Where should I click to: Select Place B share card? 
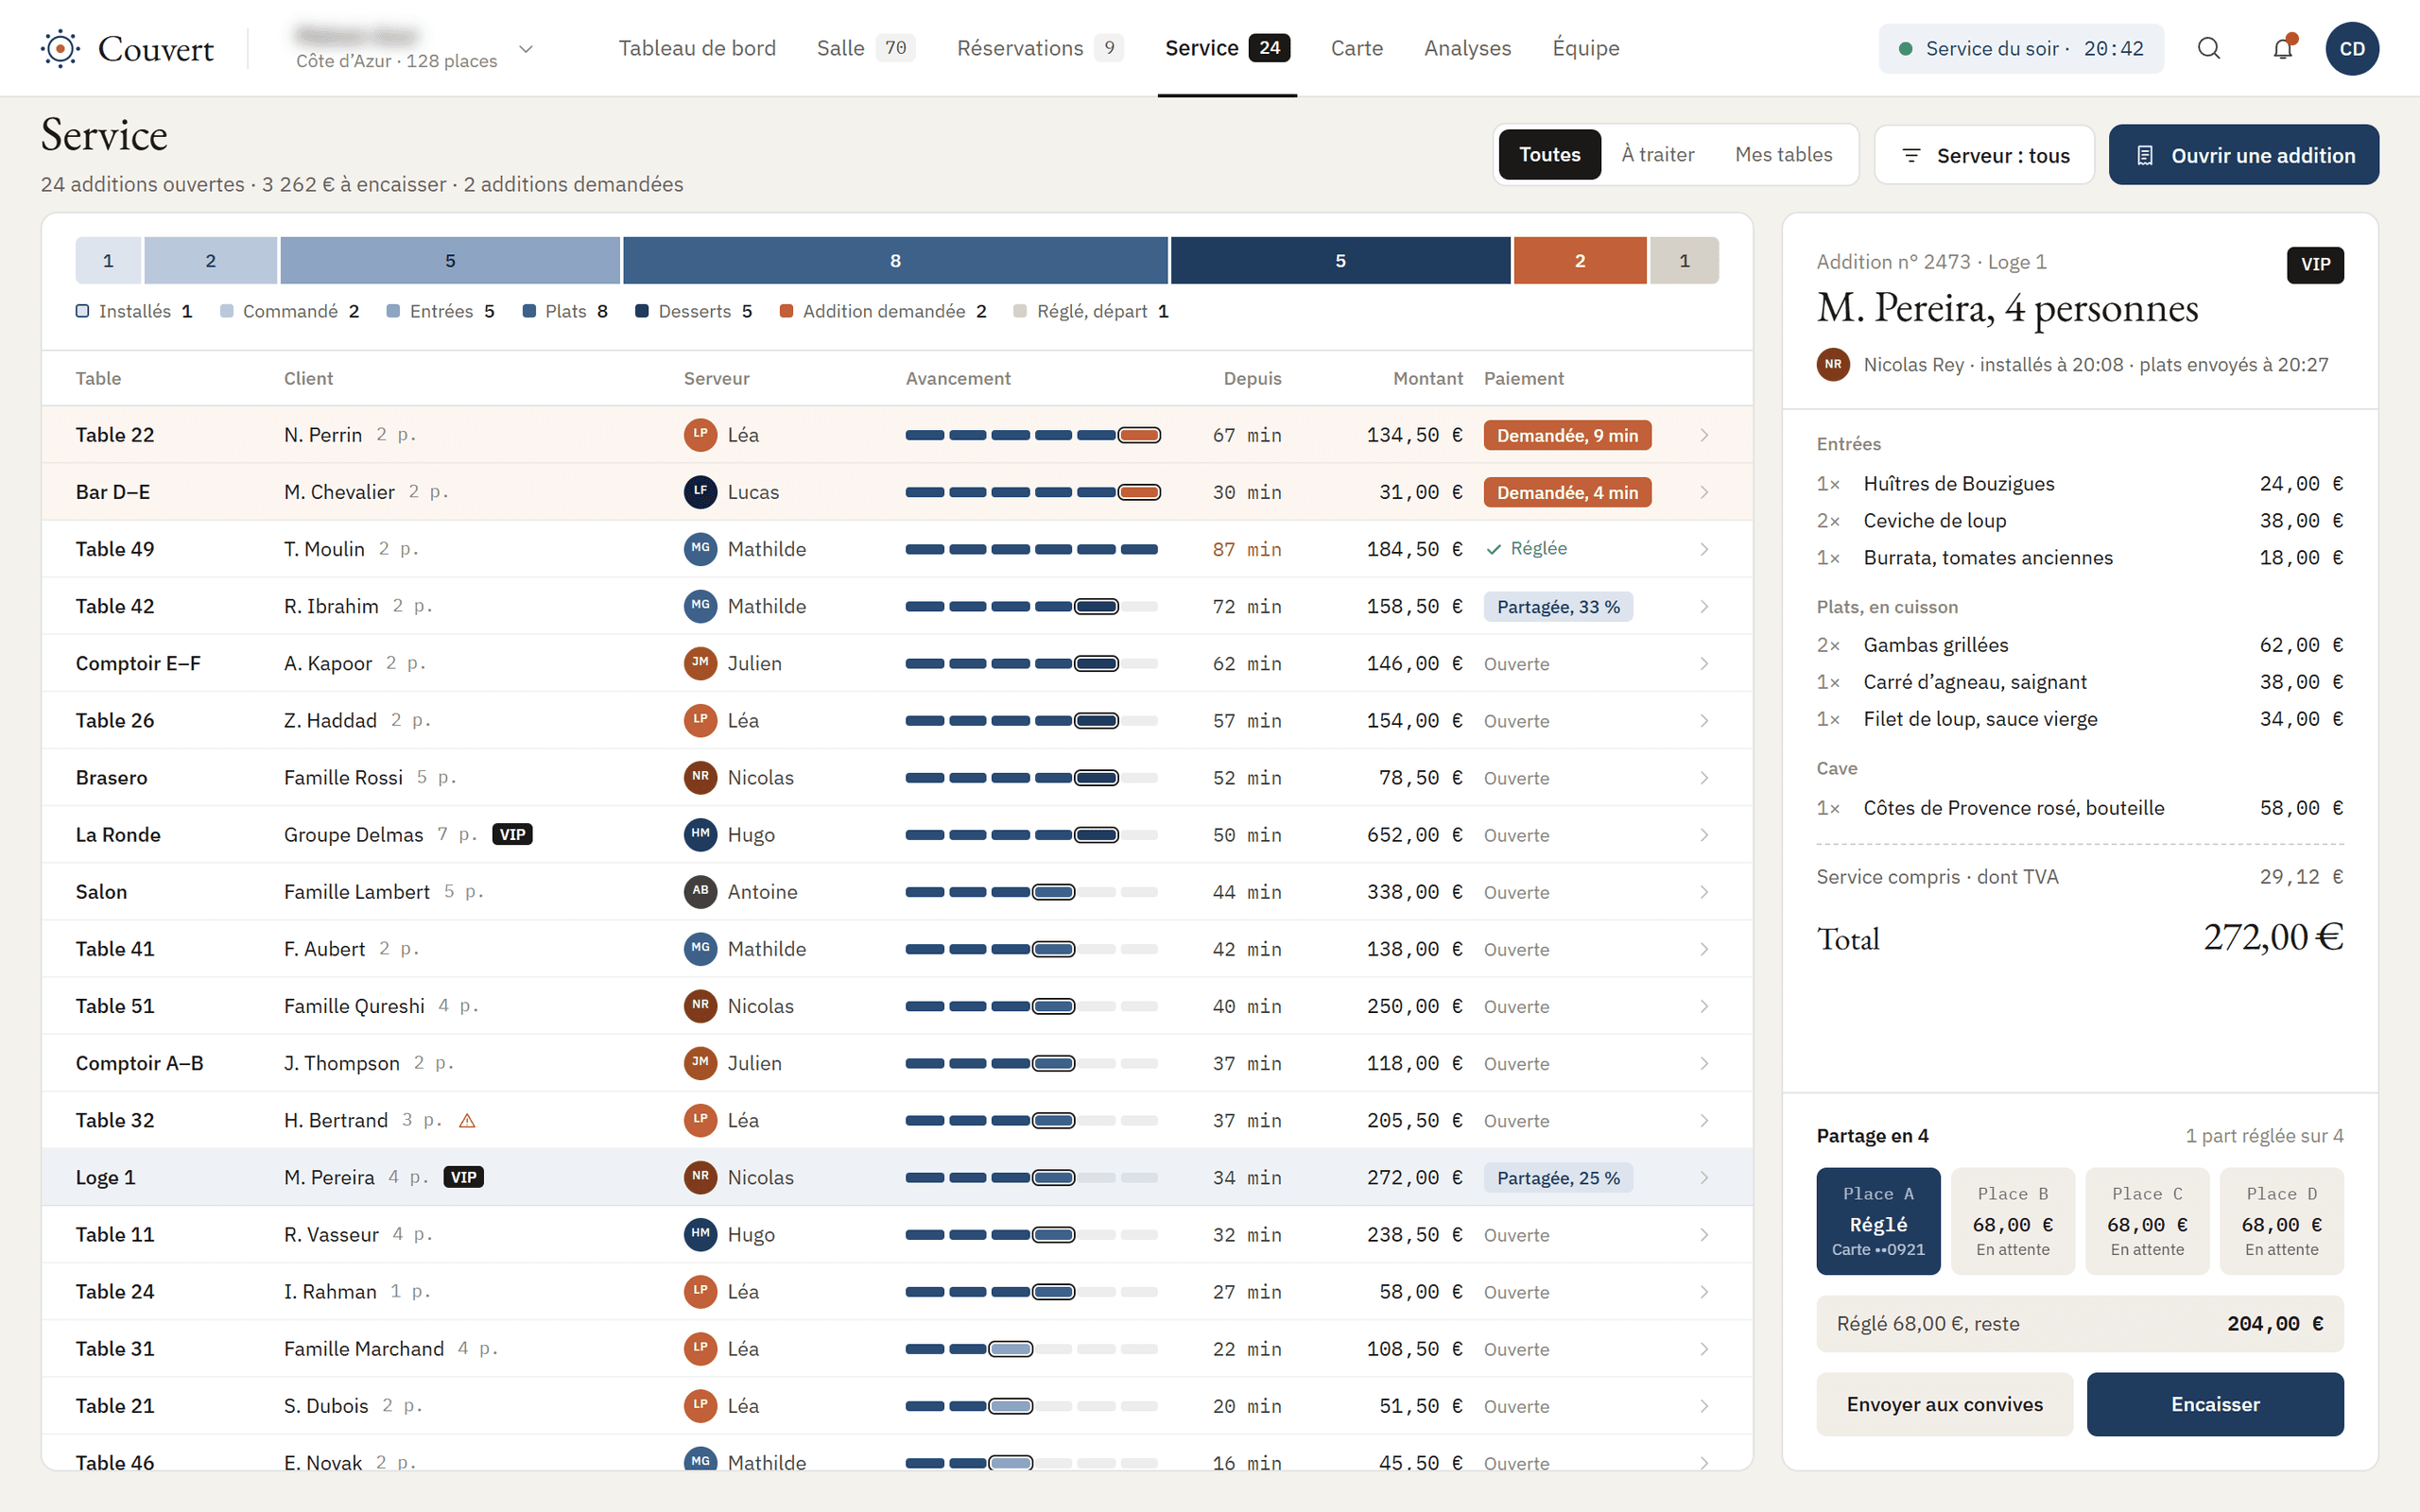pos(2013,1221)
